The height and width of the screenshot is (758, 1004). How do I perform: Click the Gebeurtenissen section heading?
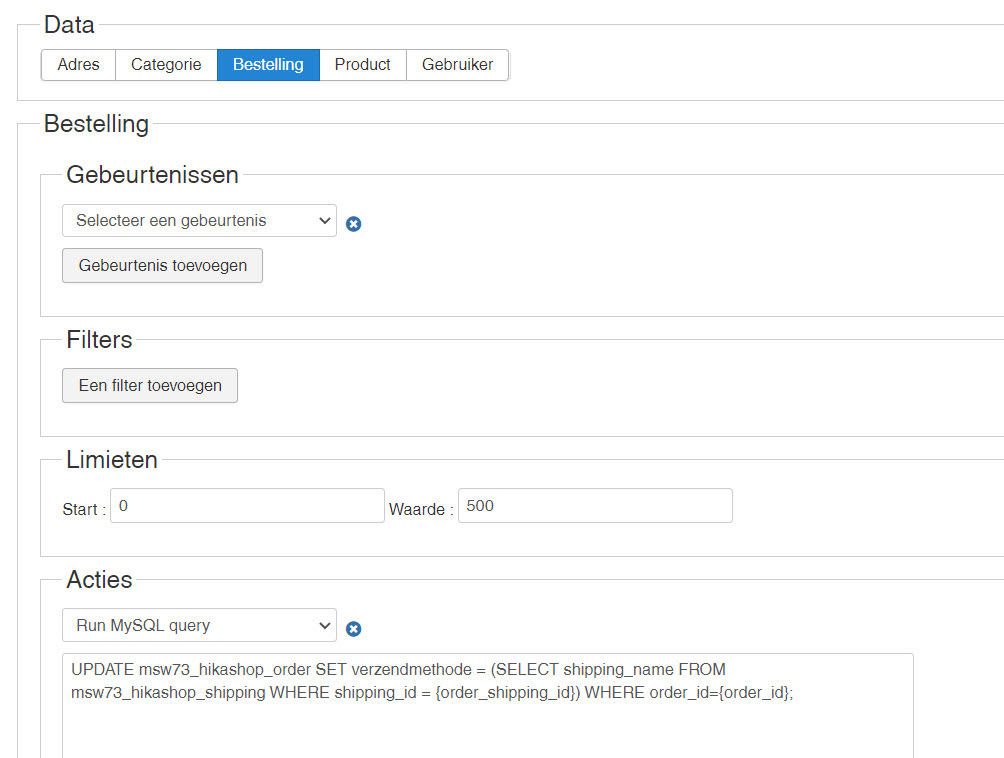click(152, 175)
